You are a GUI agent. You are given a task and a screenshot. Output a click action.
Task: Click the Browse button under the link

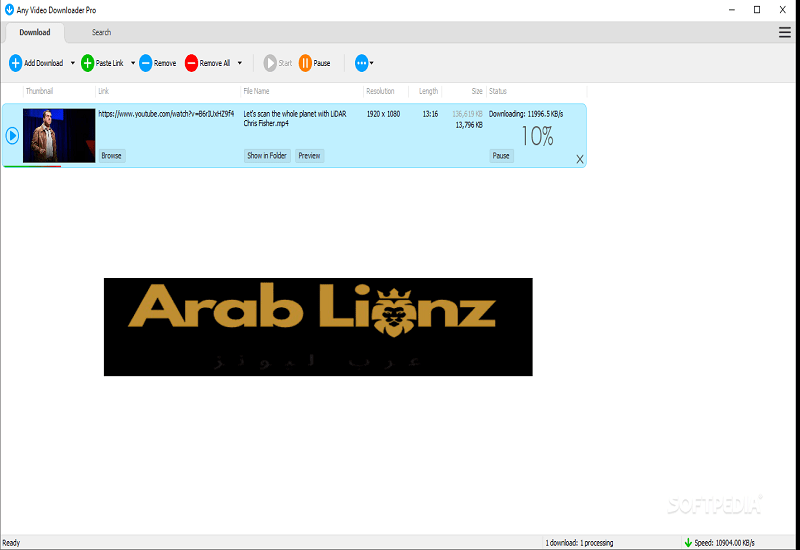click(x=111, y=156)
